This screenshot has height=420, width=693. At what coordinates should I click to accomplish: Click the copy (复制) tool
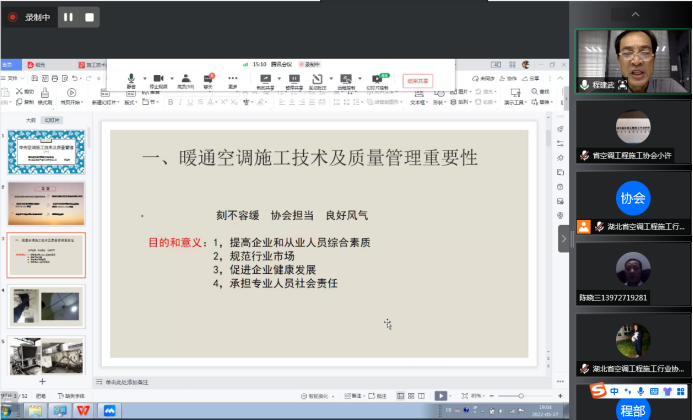pyautogui.click(x=25, y=102)
